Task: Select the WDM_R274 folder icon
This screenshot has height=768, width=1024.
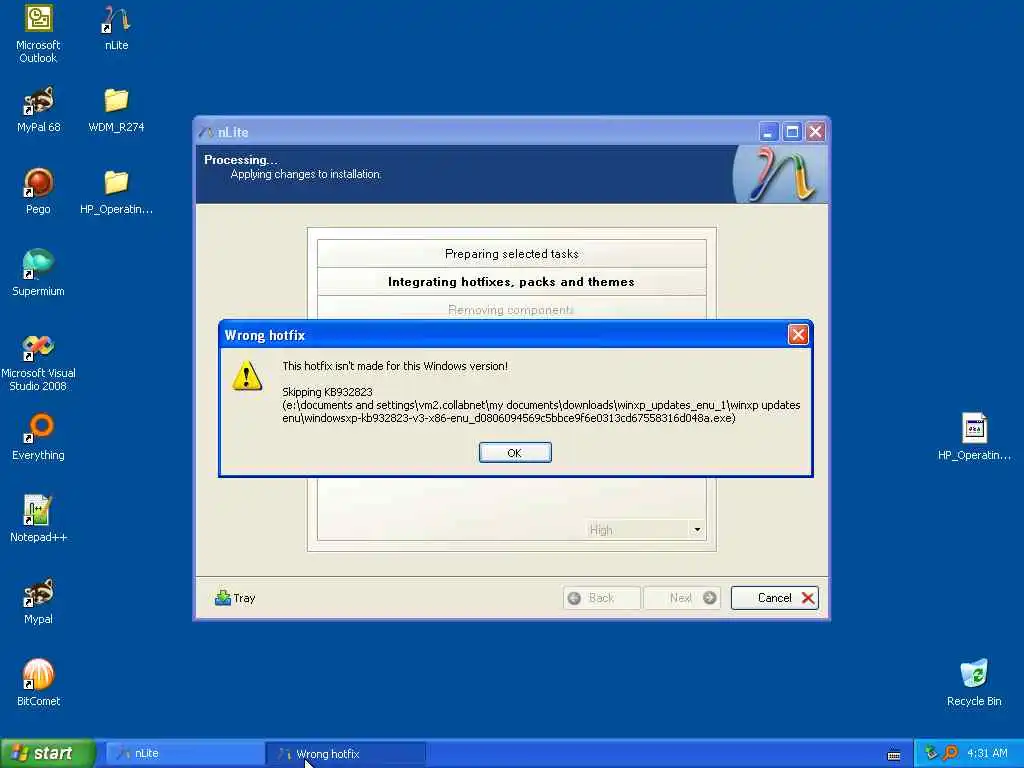Action: click(x=116, y=110)
